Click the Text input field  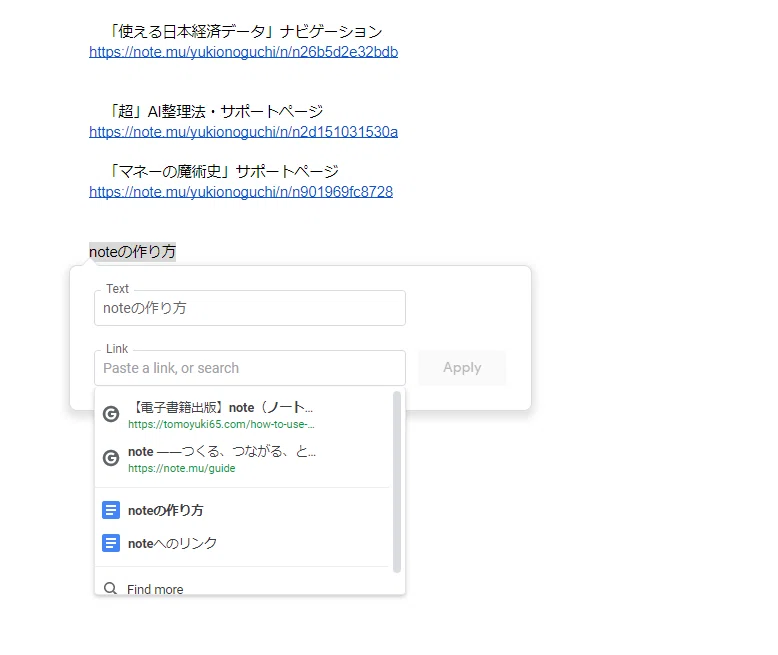(250, 308)
